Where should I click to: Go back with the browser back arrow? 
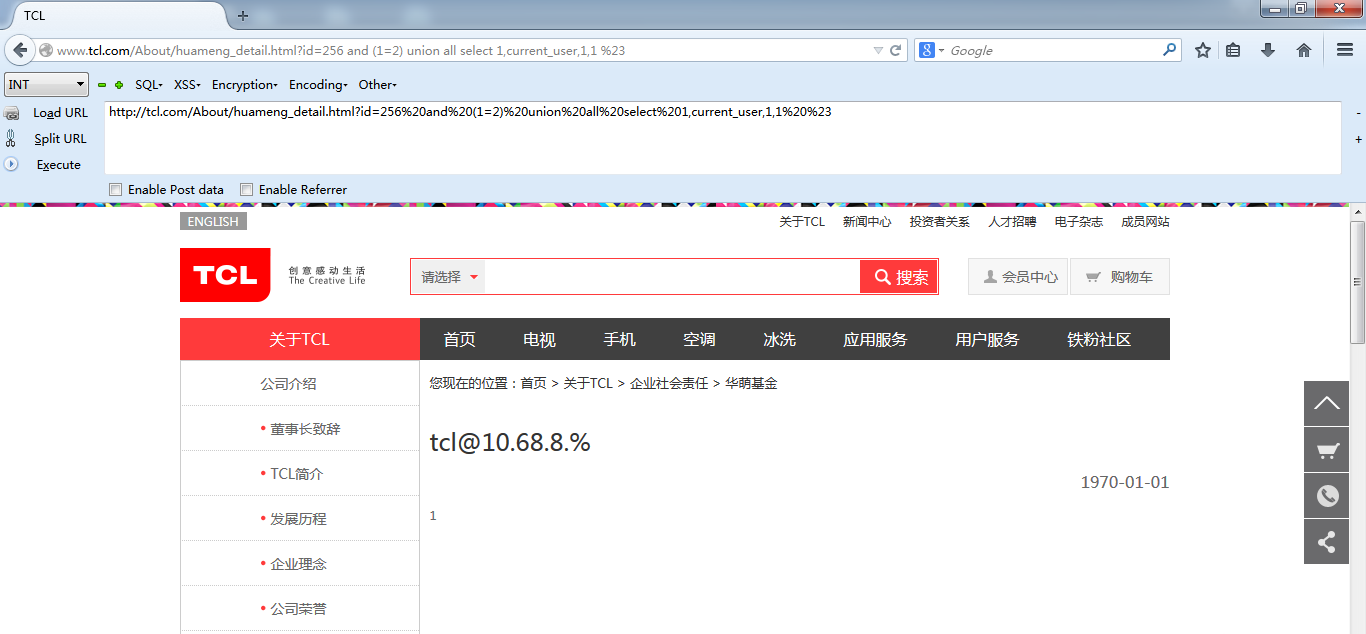tap(19, 50)
